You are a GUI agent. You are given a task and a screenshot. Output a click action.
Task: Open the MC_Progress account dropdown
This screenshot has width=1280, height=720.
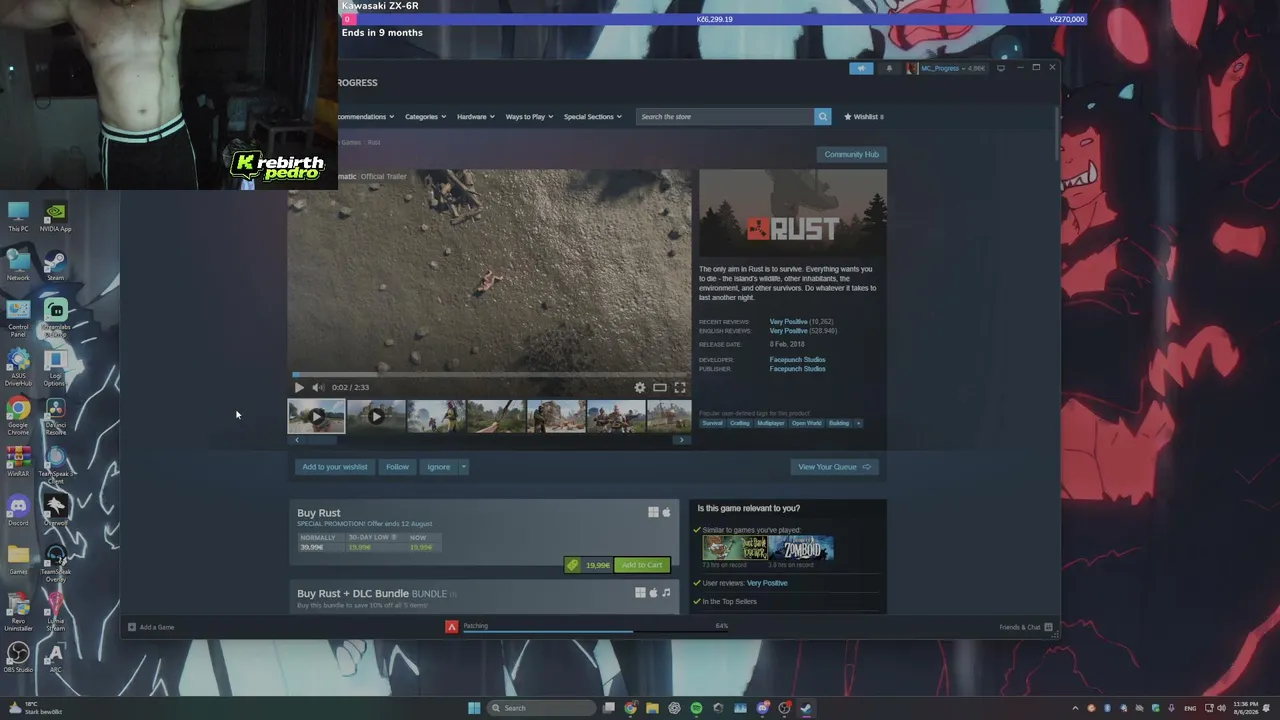946,68
